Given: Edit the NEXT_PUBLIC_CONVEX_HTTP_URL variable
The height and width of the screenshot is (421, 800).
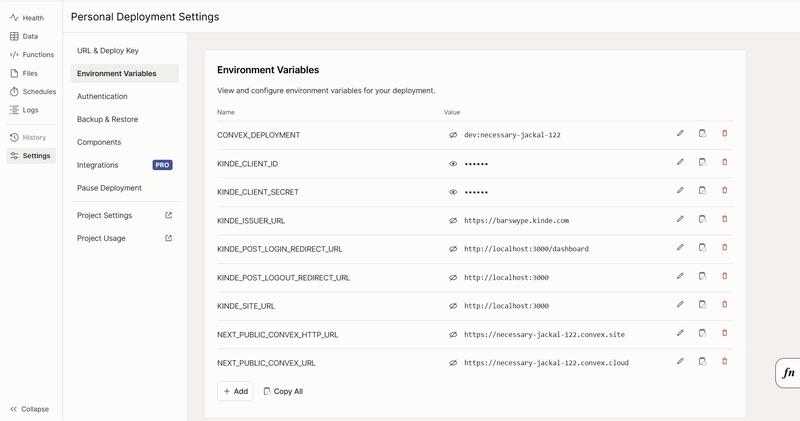Looking at the screenshot, I should [680, 333].
